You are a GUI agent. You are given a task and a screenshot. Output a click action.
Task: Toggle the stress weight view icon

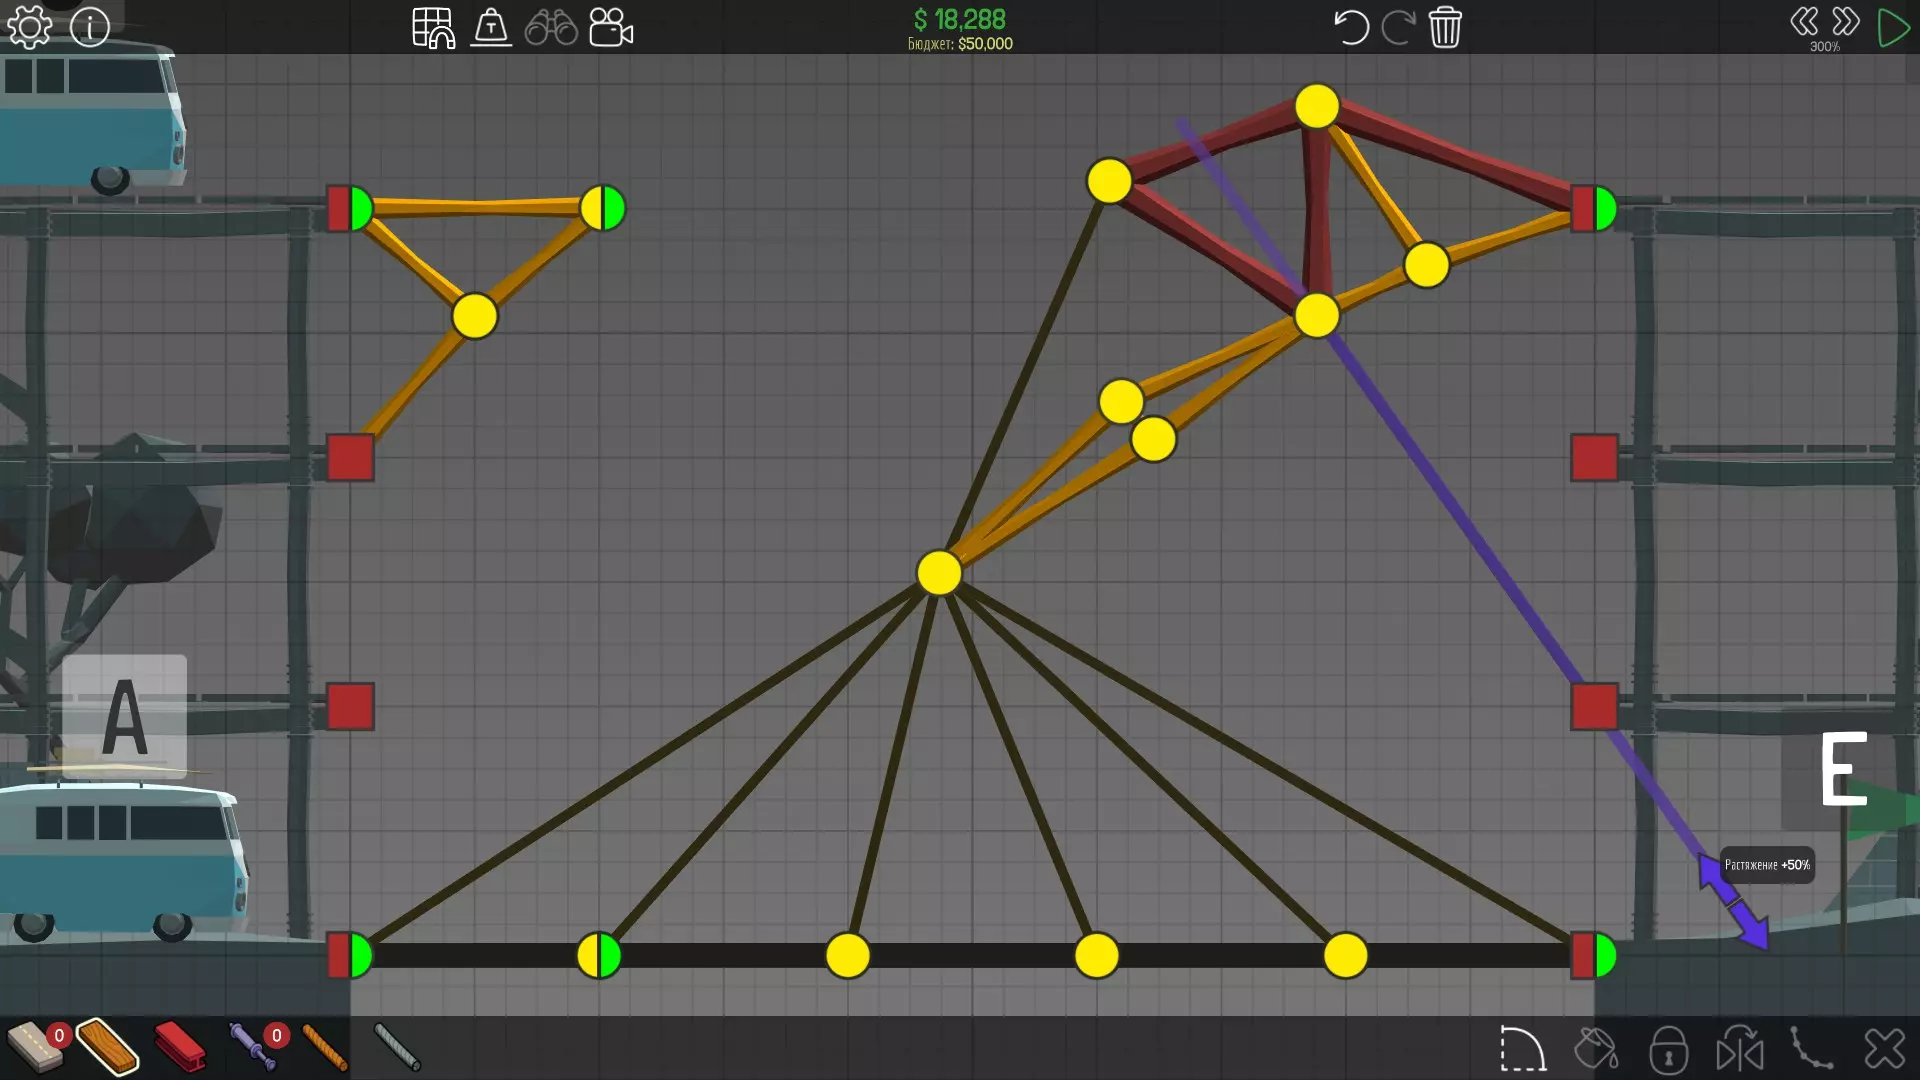pos(491,28)
